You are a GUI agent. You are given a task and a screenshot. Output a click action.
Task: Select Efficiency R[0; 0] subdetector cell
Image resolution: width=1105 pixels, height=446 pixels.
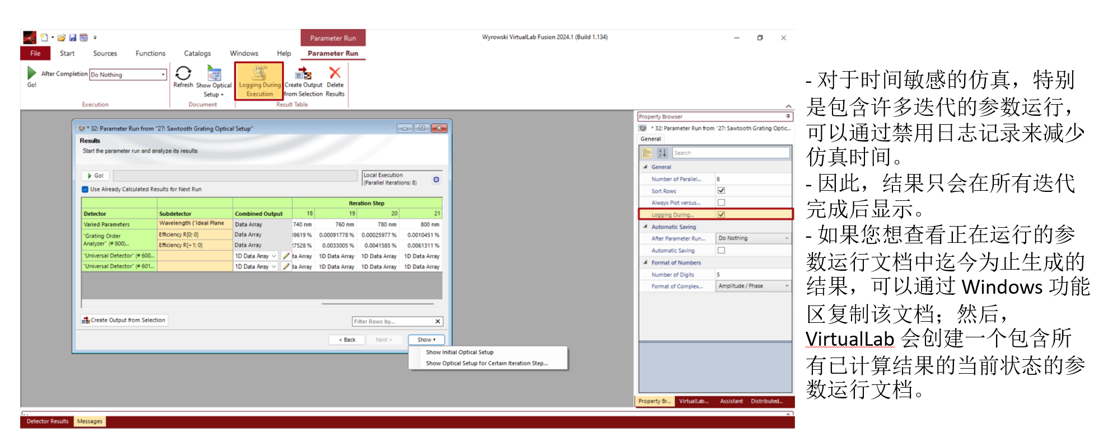195,234
